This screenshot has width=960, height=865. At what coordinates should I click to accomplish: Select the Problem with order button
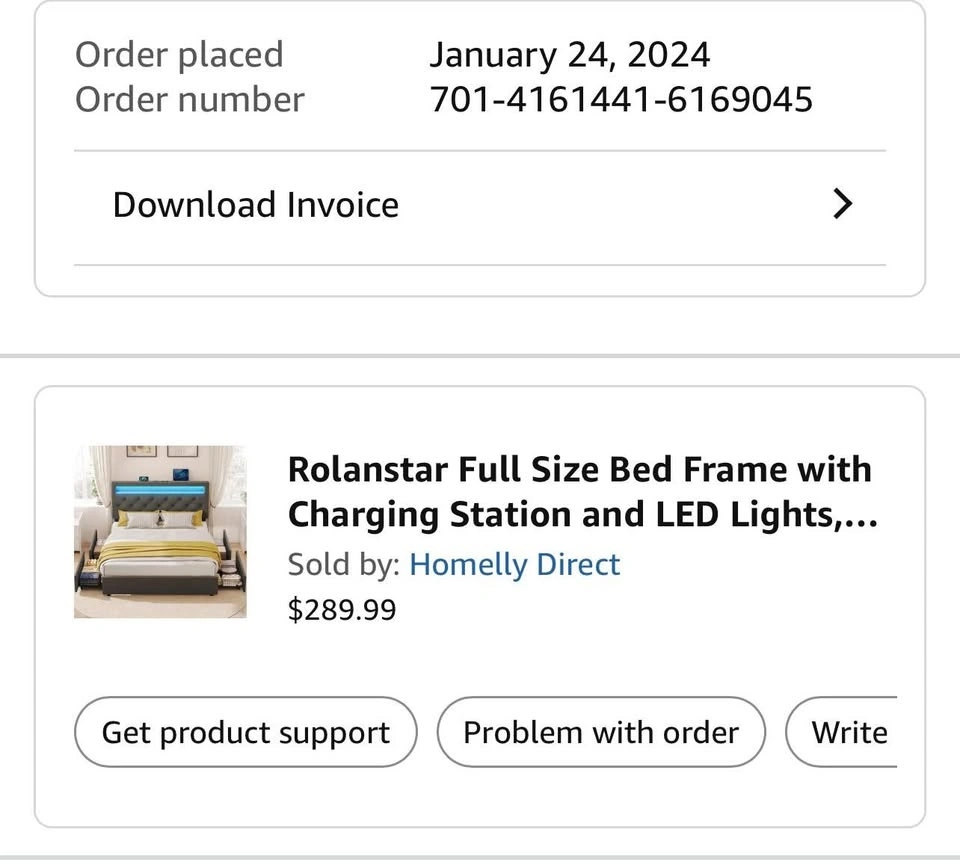pos(601,733)
